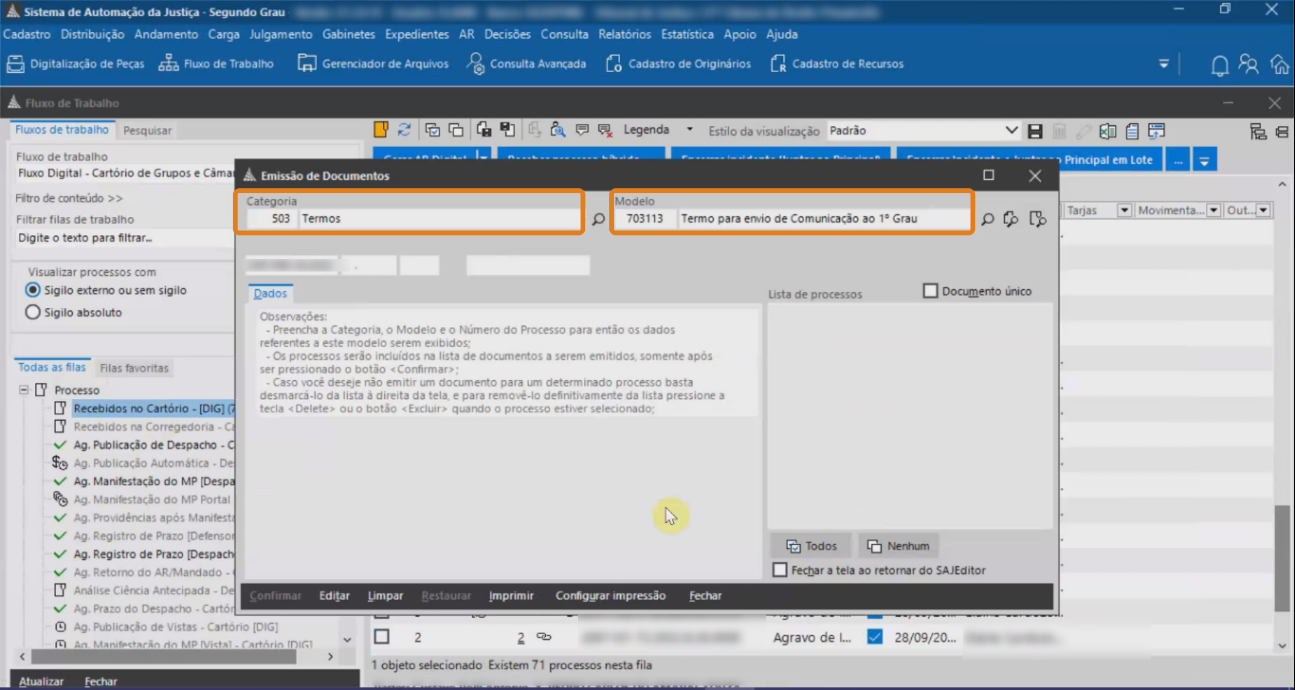Screen dimensions: 1295x690
Task: Search models with the magnifier beside the Modelo field
Action: pyautogui.click(x=988, y=219)
